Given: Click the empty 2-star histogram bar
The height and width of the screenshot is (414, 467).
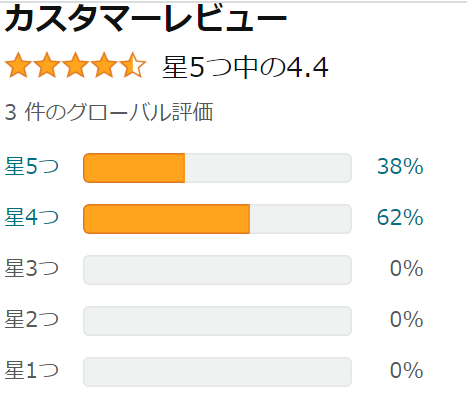Looking at the screenshot, I should [217, 321].
